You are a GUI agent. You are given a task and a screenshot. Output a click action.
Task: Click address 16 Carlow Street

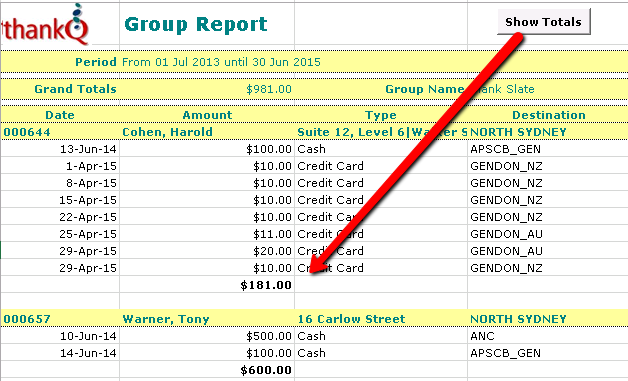tap(351, 319)
